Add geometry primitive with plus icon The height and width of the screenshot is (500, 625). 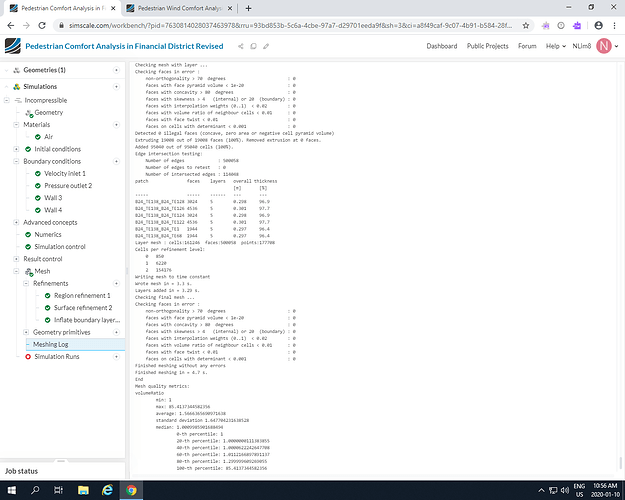[x=116, y=332]
